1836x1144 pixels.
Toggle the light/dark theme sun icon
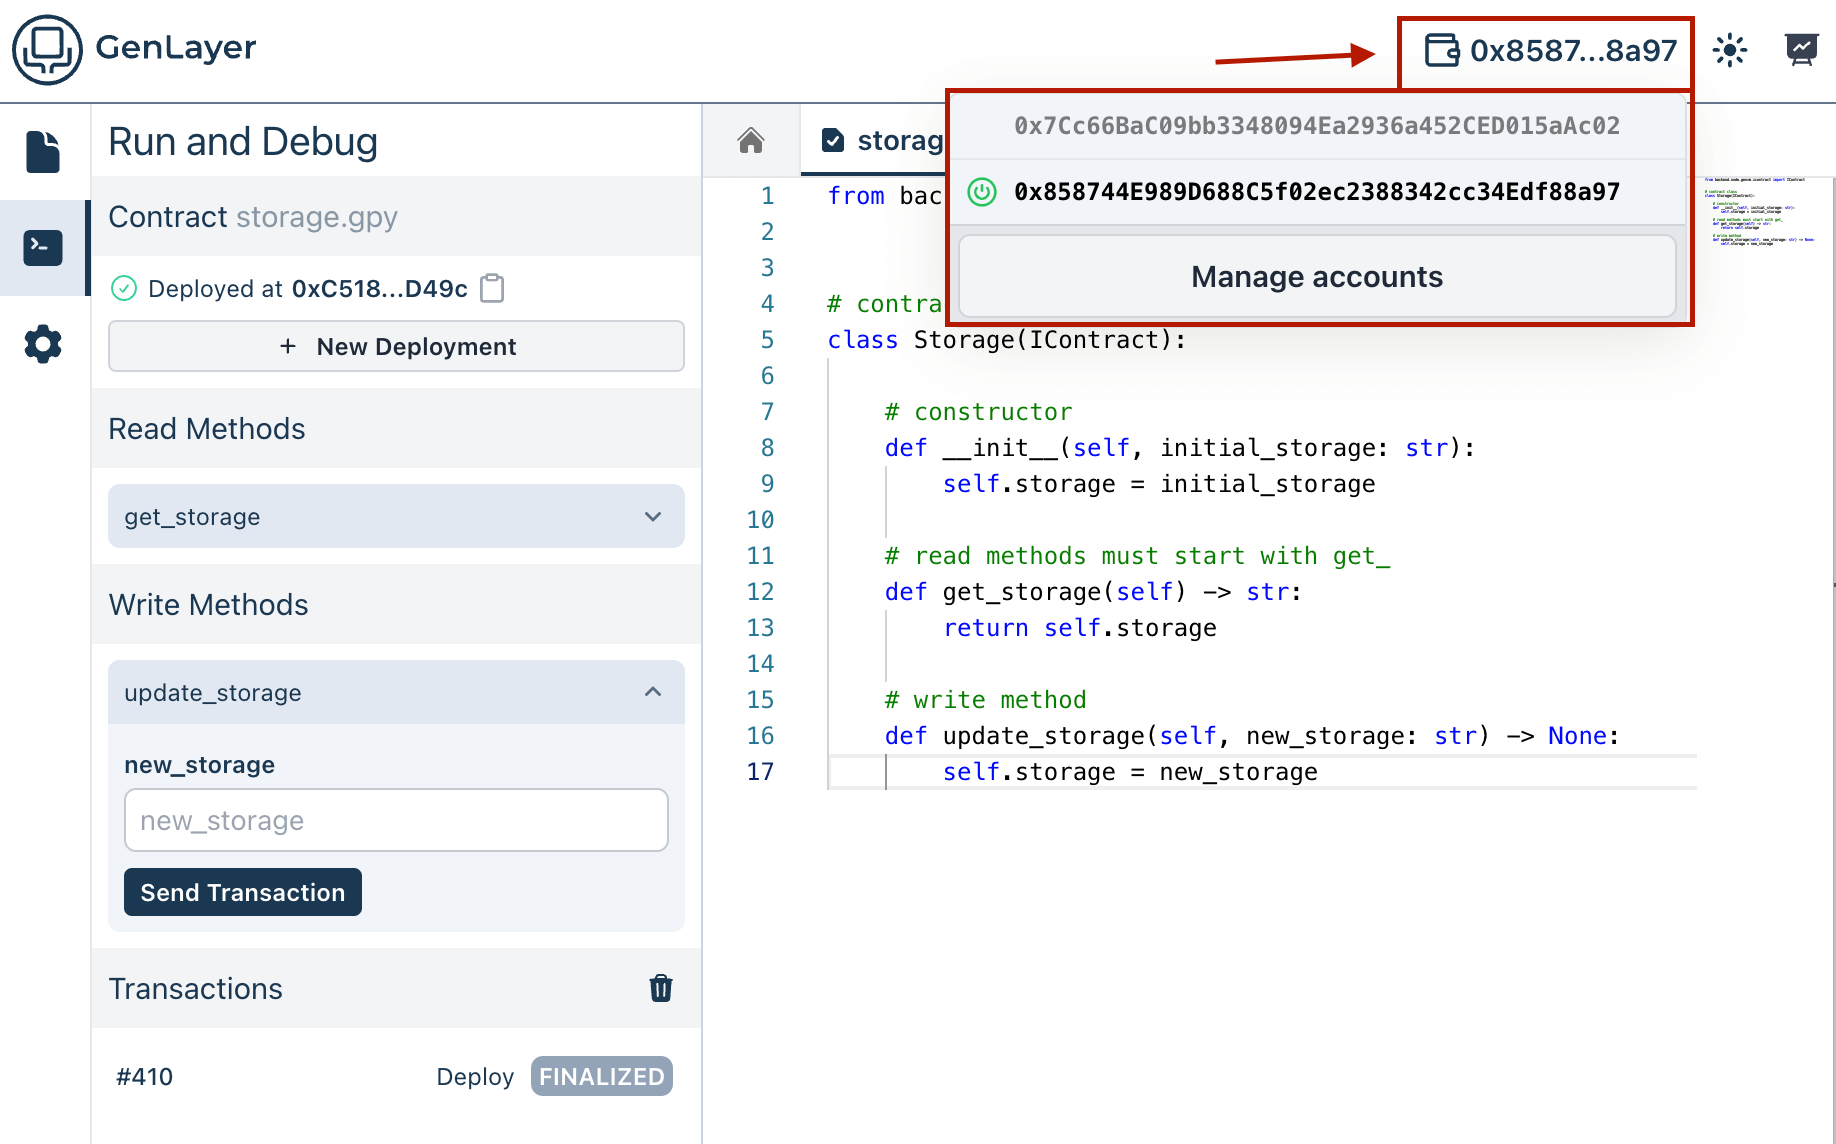[x=1729, y=50]
